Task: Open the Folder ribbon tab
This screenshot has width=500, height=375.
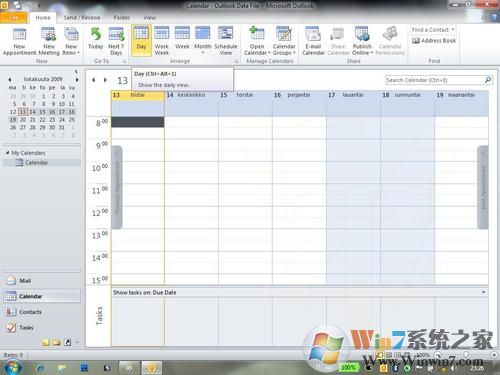Action: [122, 17]
